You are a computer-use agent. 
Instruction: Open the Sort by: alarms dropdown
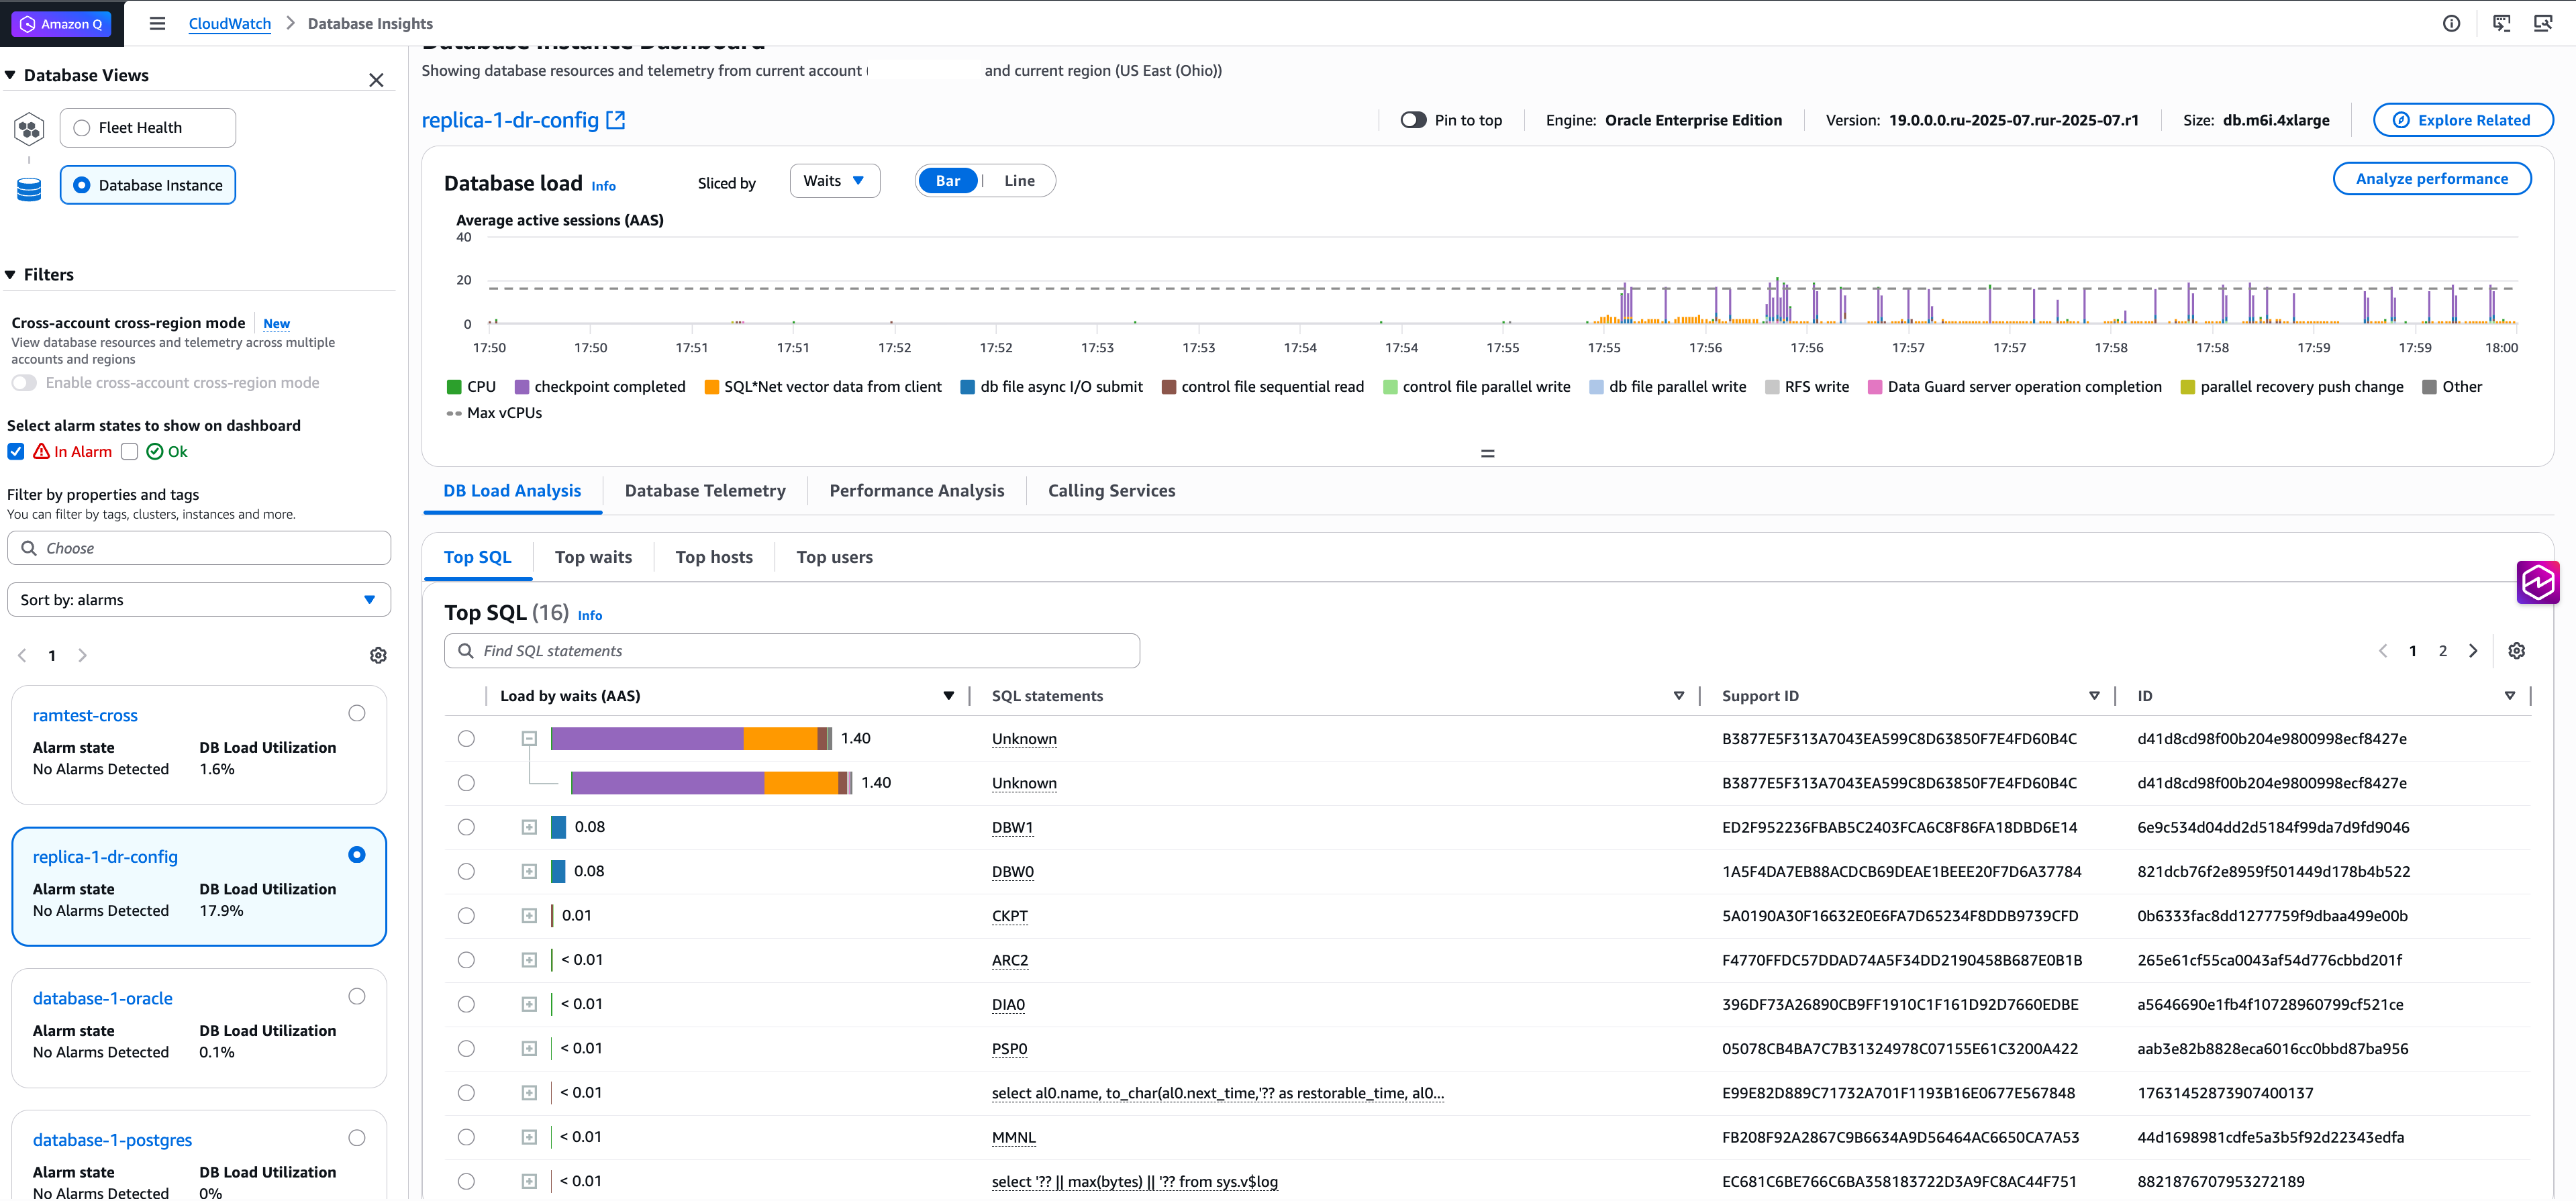coord(199,600)
